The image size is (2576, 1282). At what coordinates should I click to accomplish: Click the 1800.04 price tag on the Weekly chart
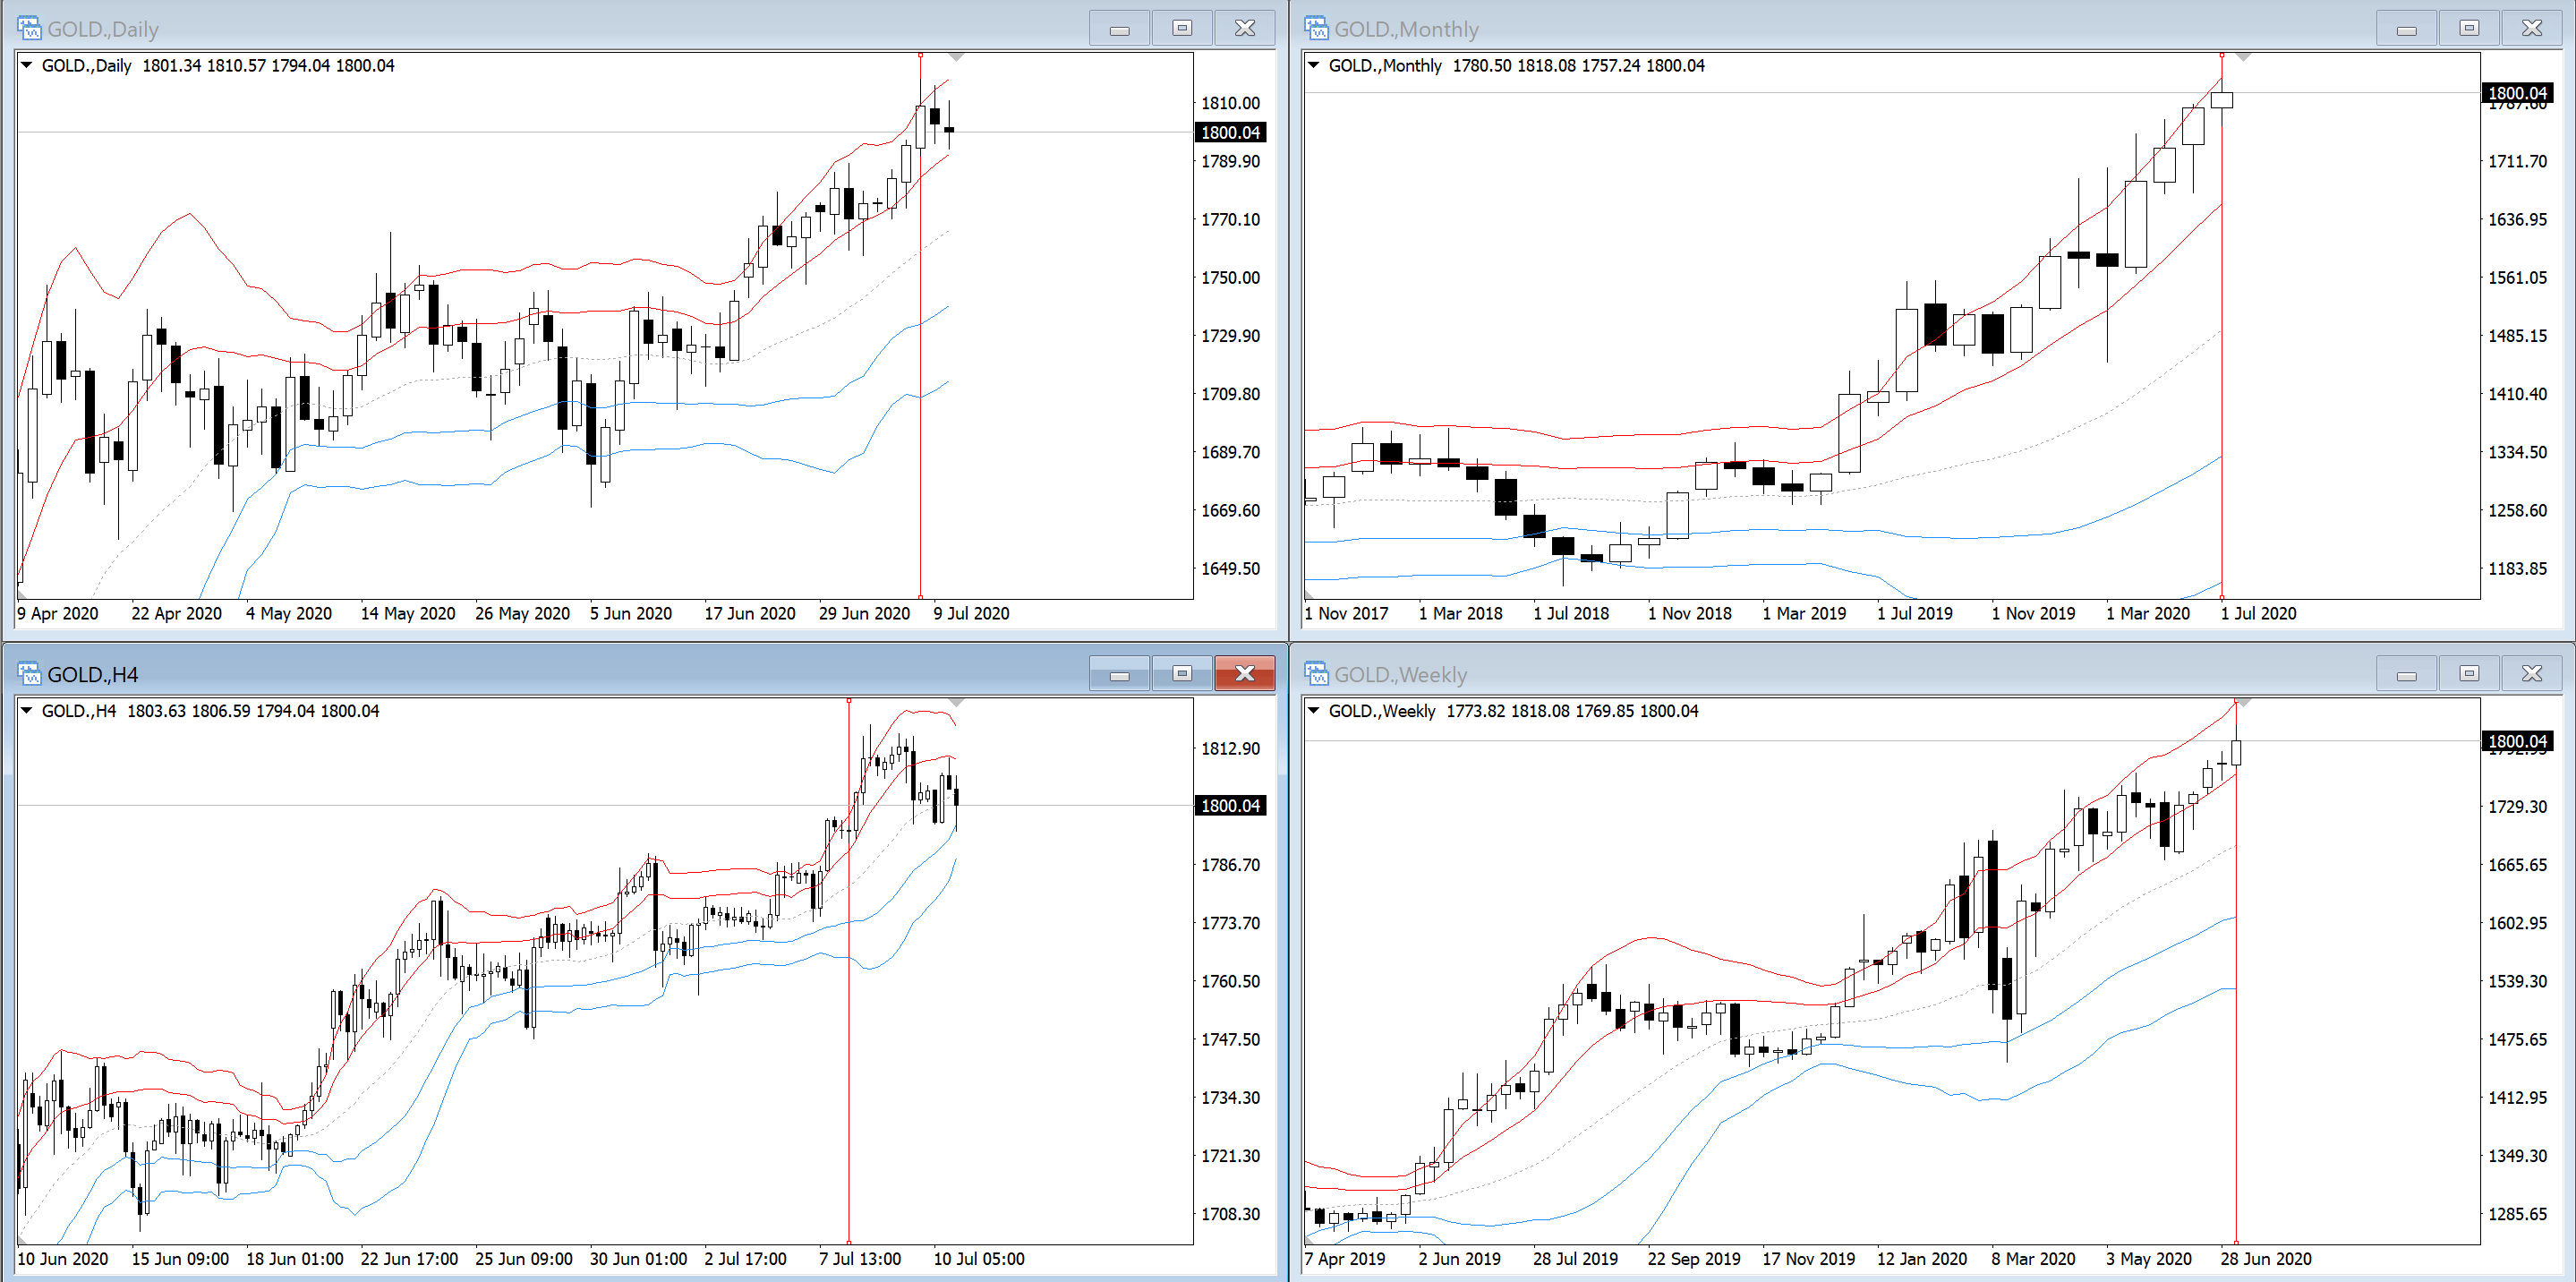(2517, 741)
